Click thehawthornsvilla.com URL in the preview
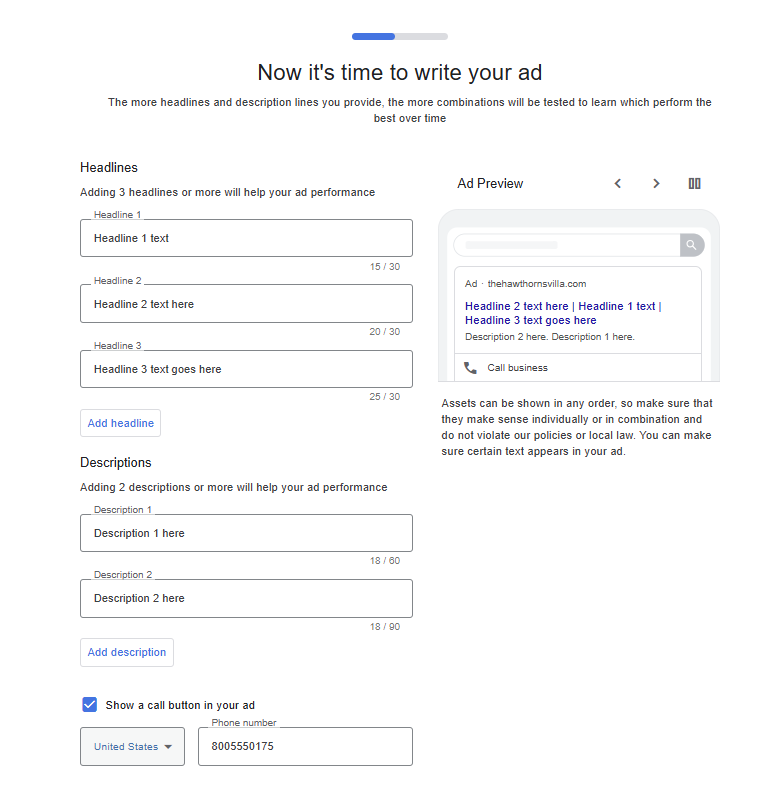This screenshot has width=770, height=810. 537,284
